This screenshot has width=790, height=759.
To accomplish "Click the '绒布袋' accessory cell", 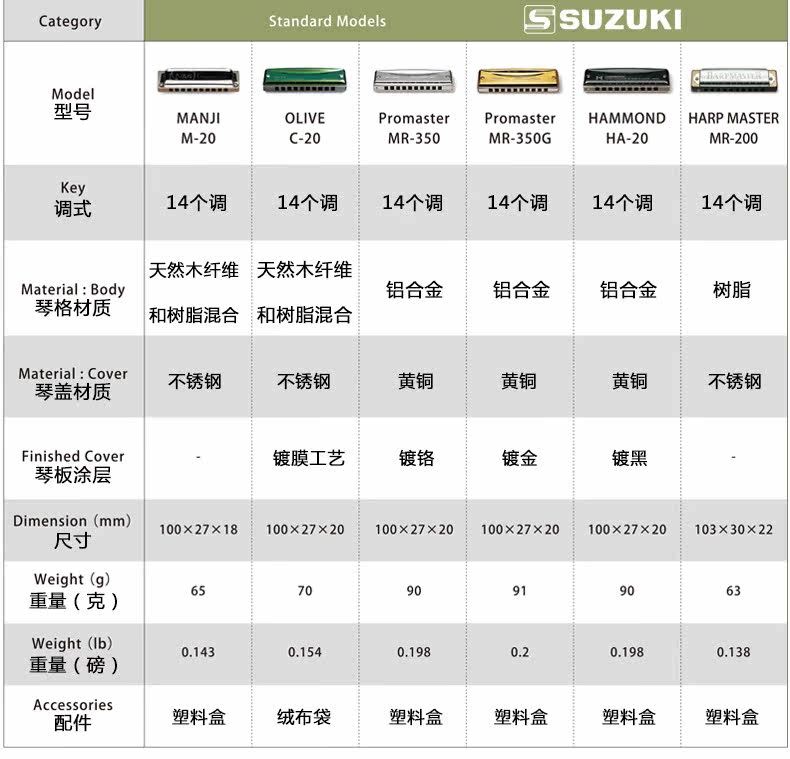I will [304, 717].
